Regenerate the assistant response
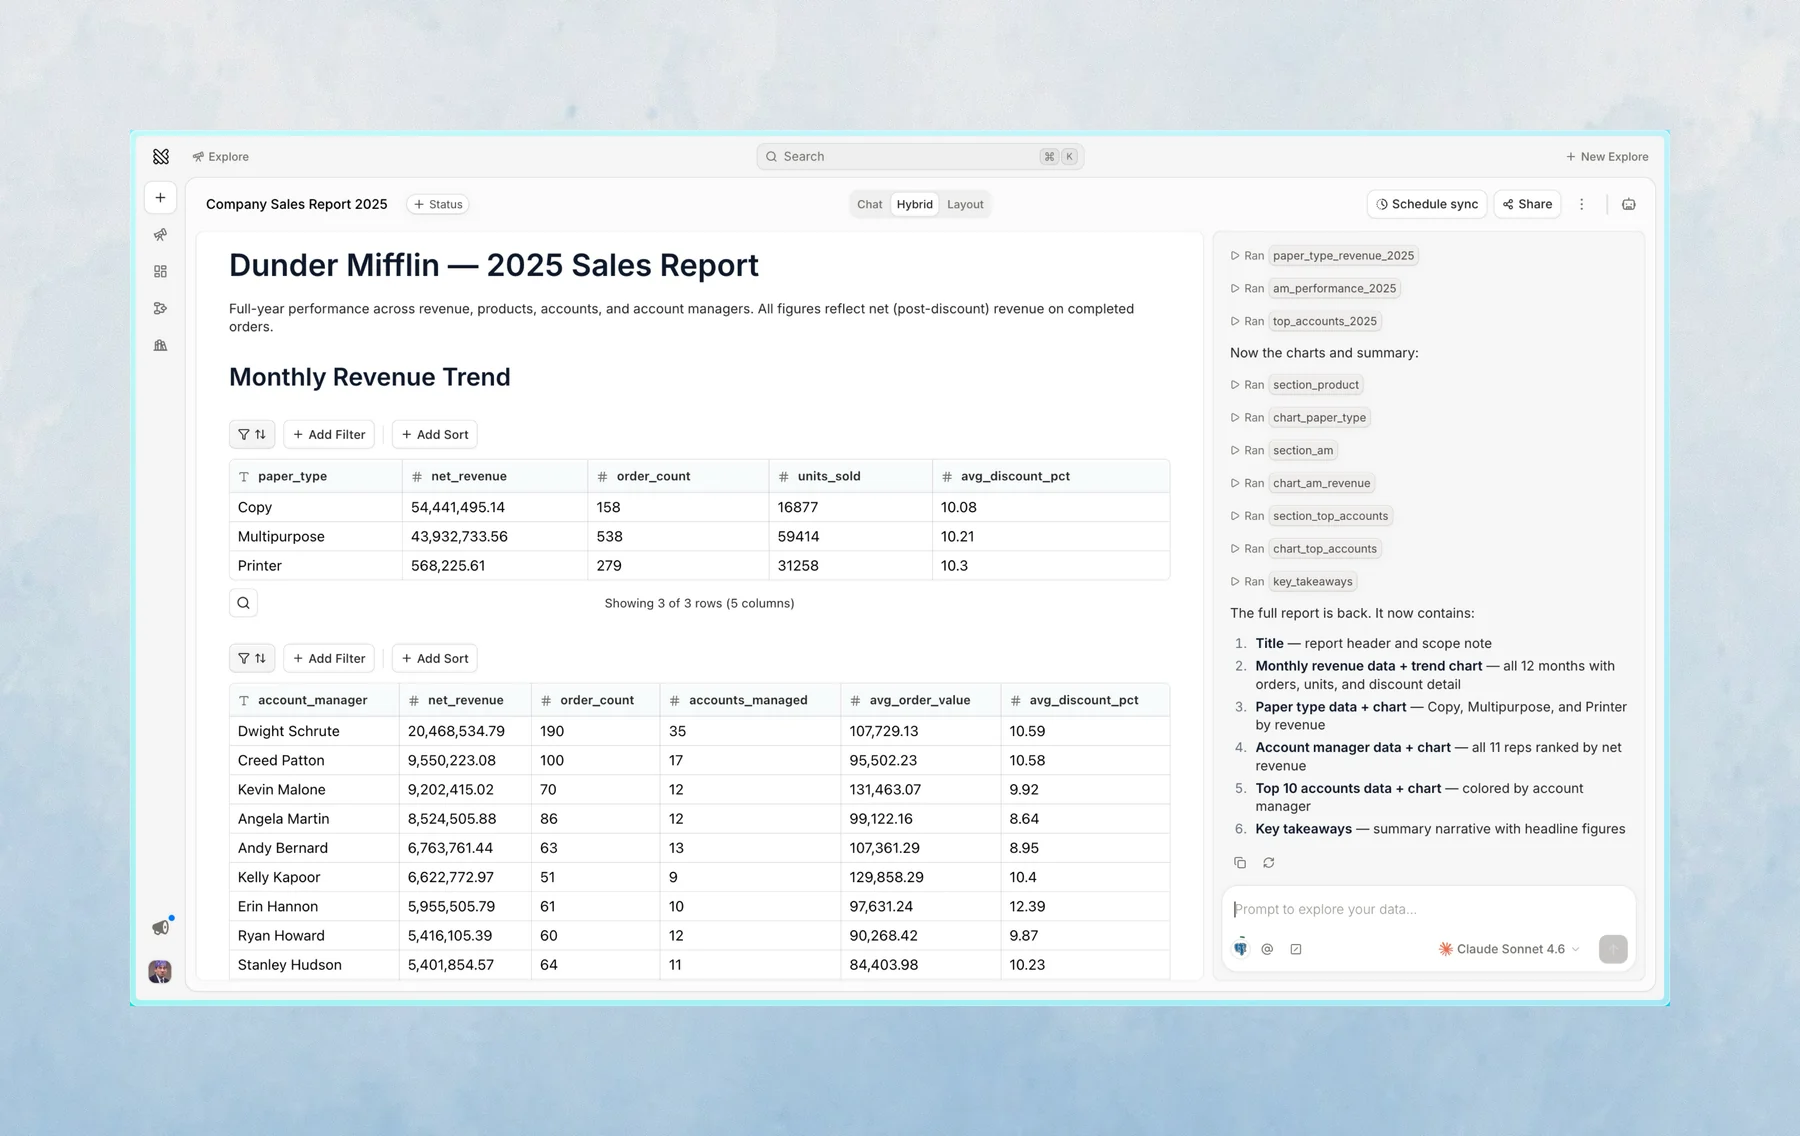Screen dimensions: 1800x1136 click(1269, 862)
